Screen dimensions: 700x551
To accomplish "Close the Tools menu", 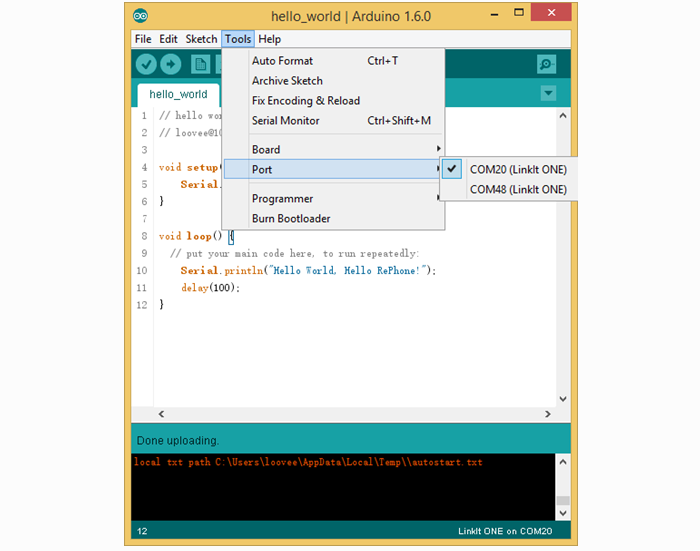I will coord(238,39).
